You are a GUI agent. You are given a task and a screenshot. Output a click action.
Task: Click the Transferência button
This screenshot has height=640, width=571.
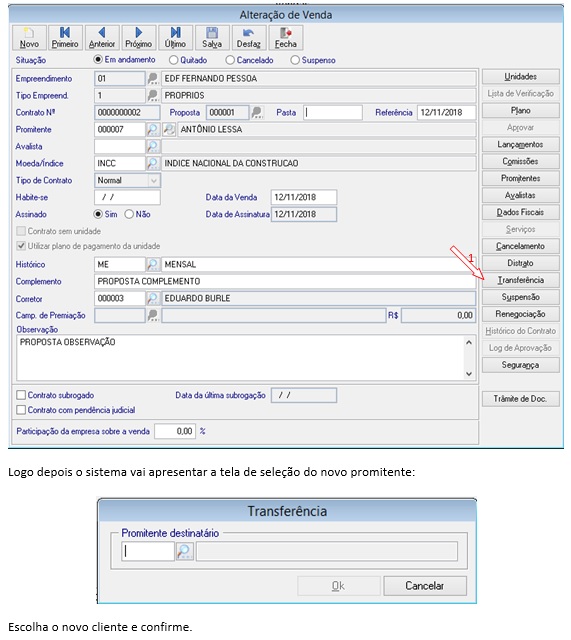coord(520,280)
